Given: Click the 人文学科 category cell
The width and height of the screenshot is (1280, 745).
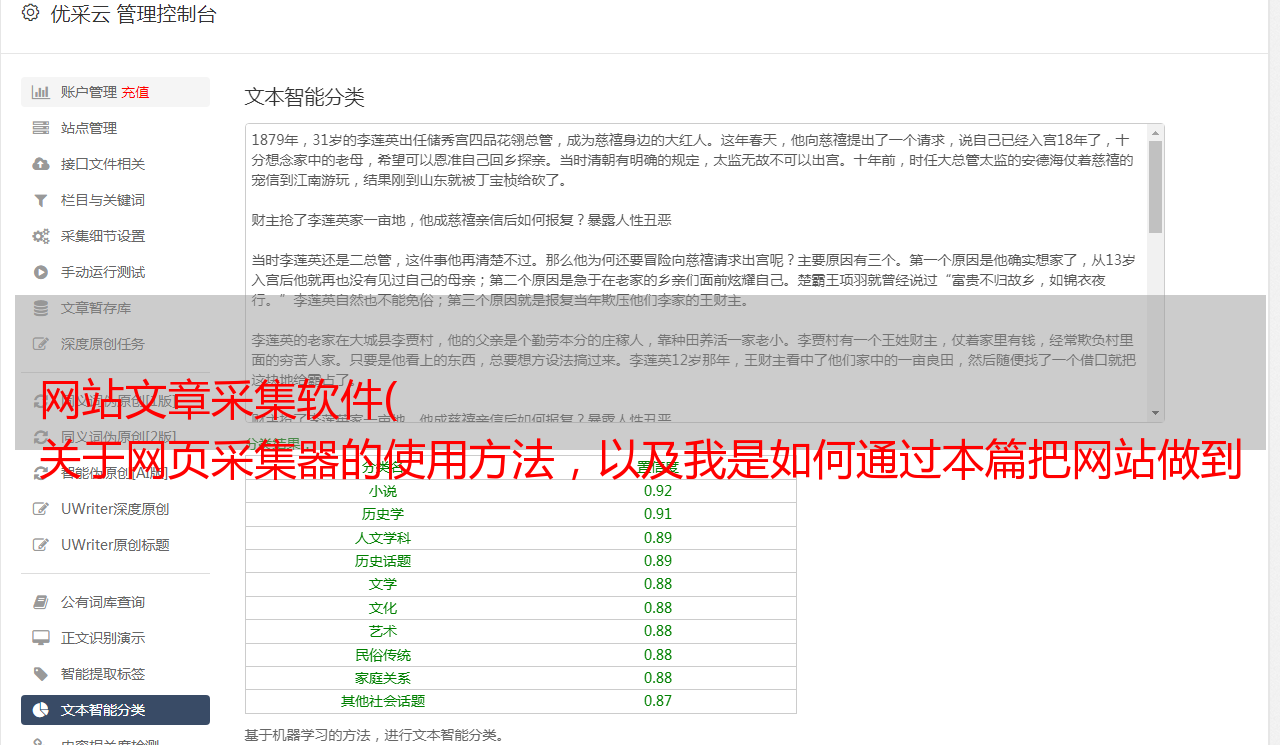Looking at the screenshot, I should (x=383, y=538).
